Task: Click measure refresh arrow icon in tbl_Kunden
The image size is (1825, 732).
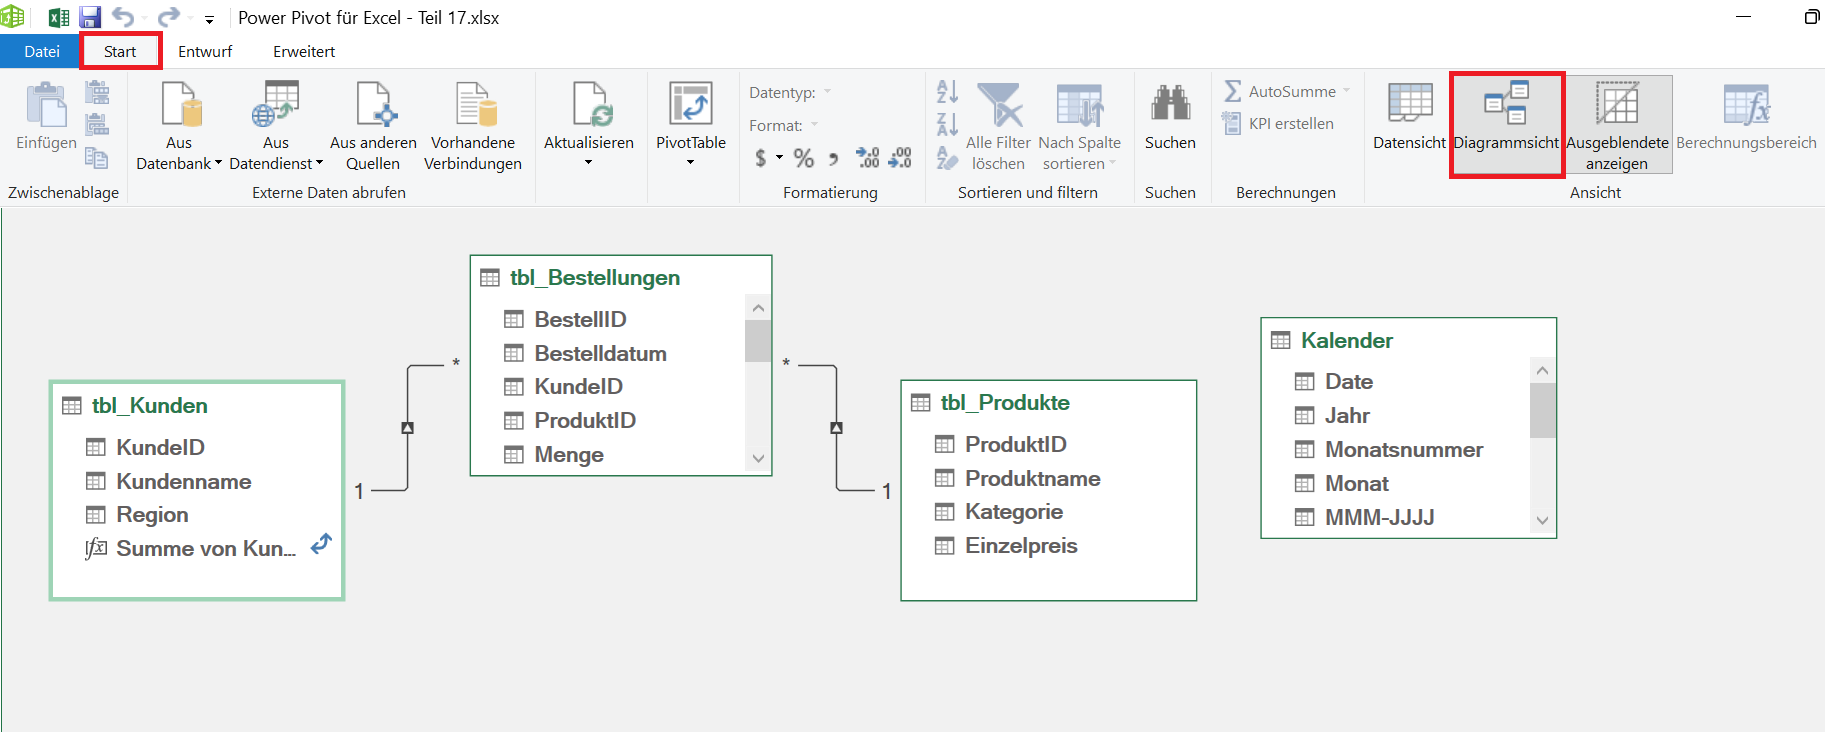Action: click(x=321, y=544)
